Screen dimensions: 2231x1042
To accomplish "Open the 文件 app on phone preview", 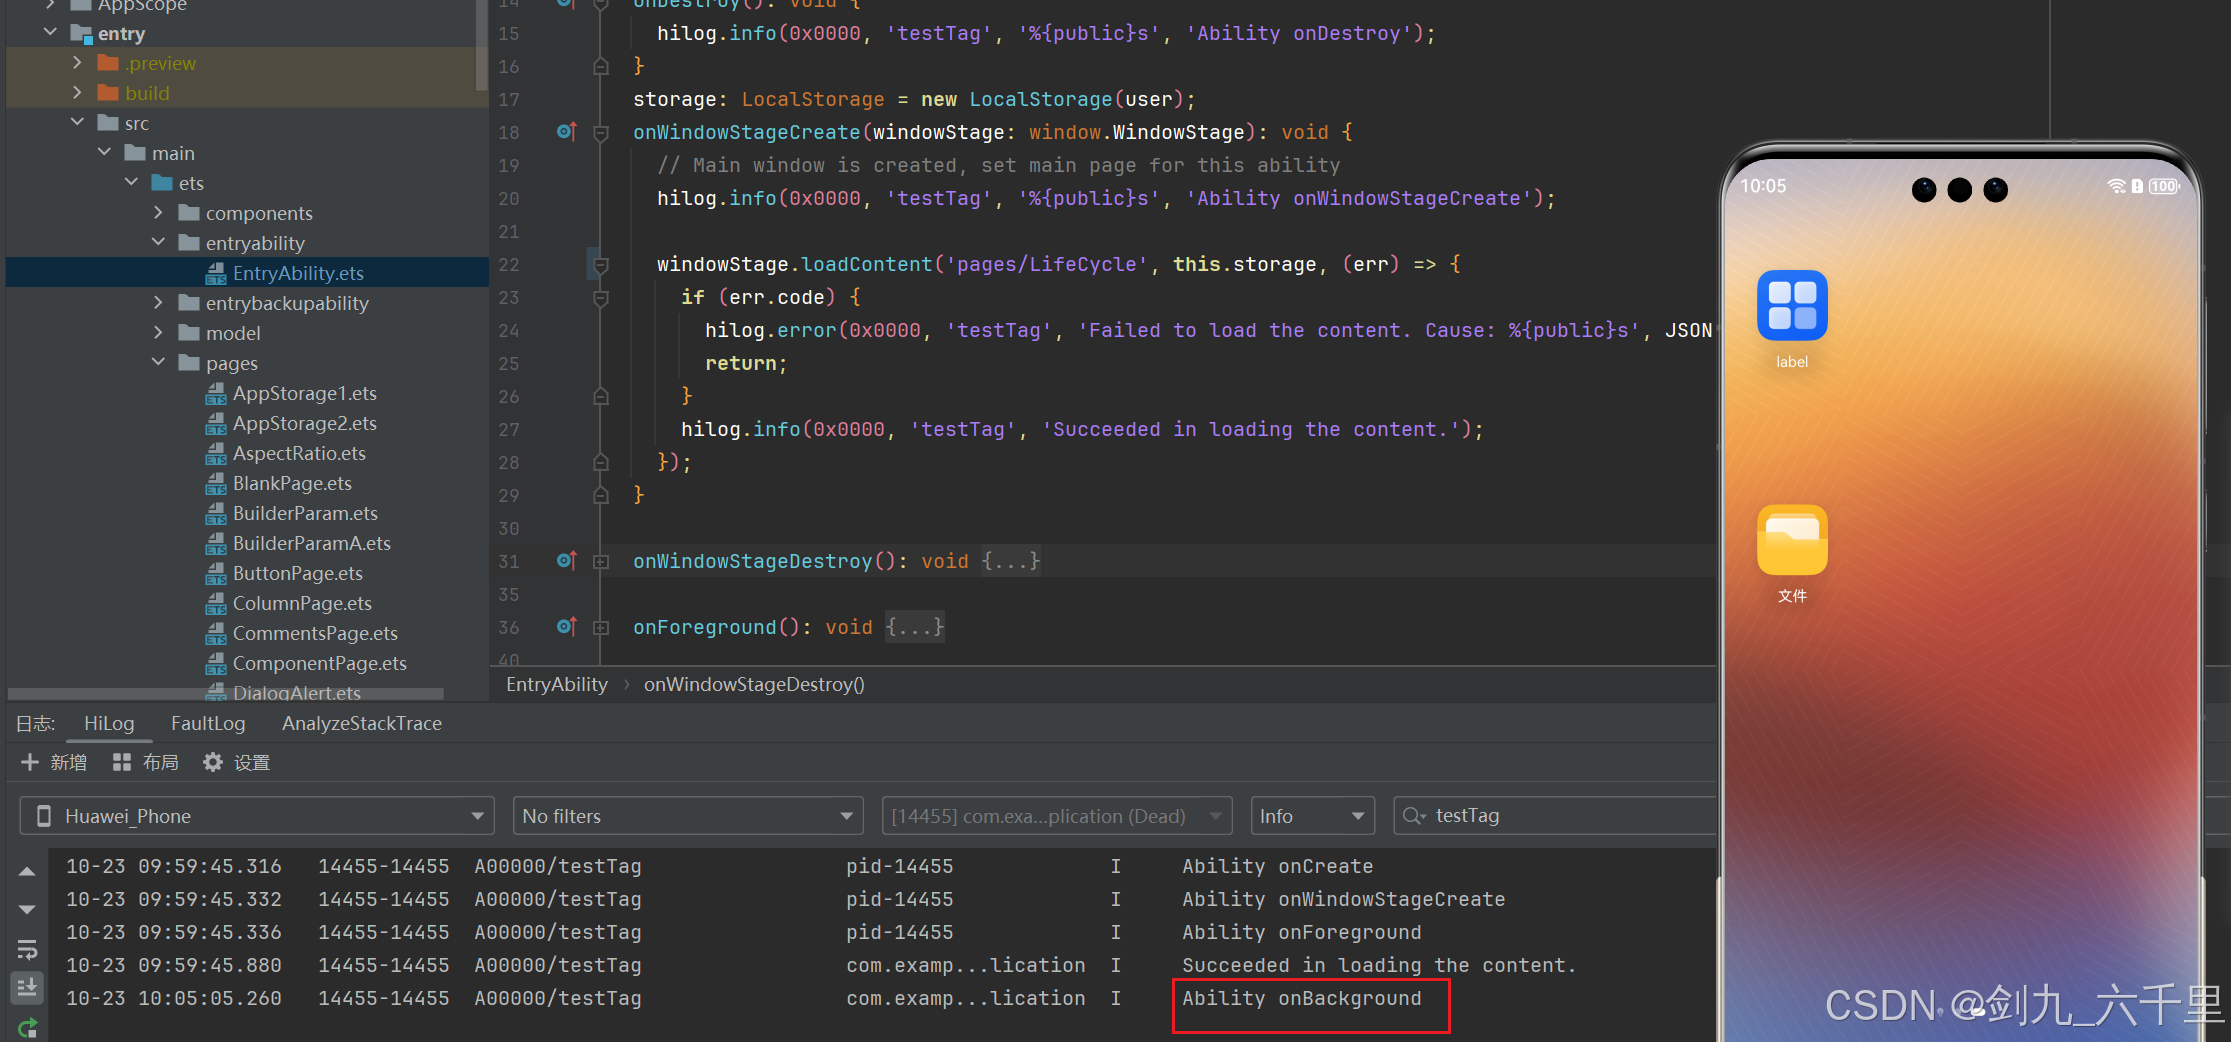I will coord(1792,540).
